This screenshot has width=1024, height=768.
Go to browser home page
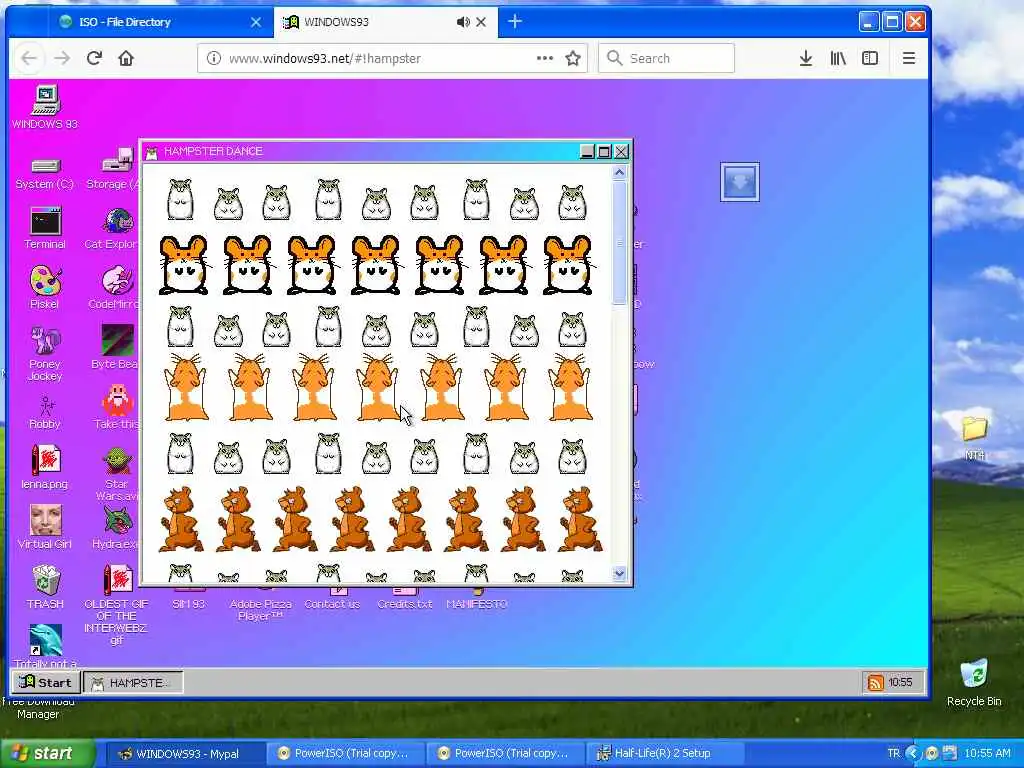tap(126, 58)
